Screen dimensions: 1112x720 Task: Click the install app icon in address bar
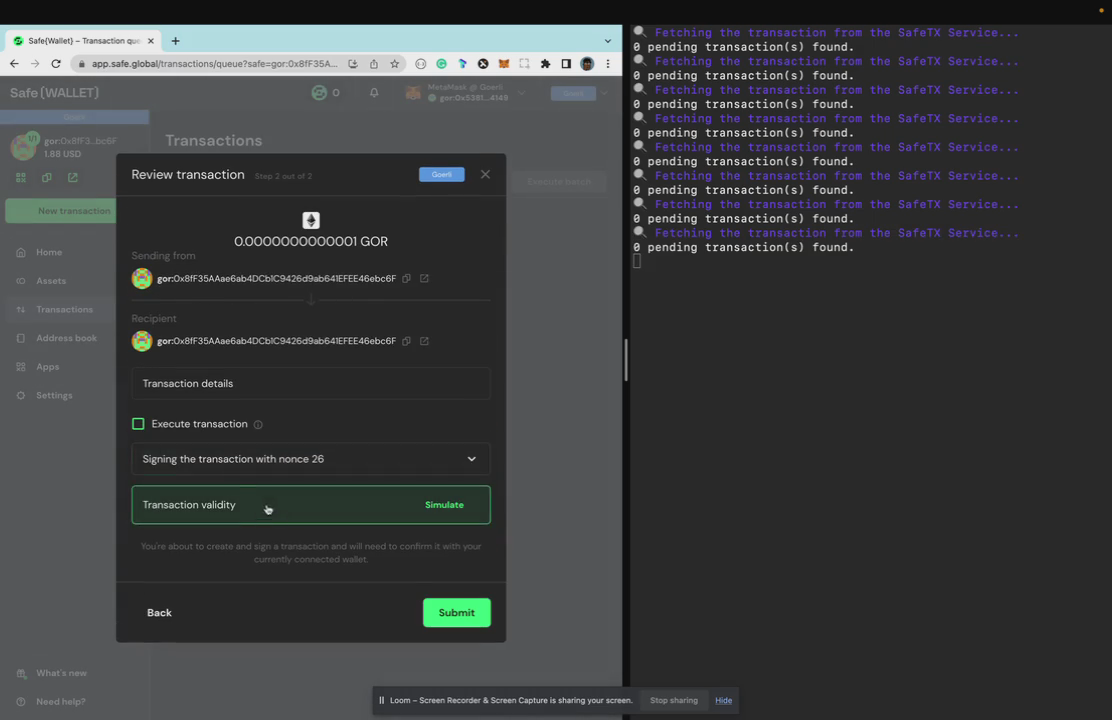click(353, 64)
